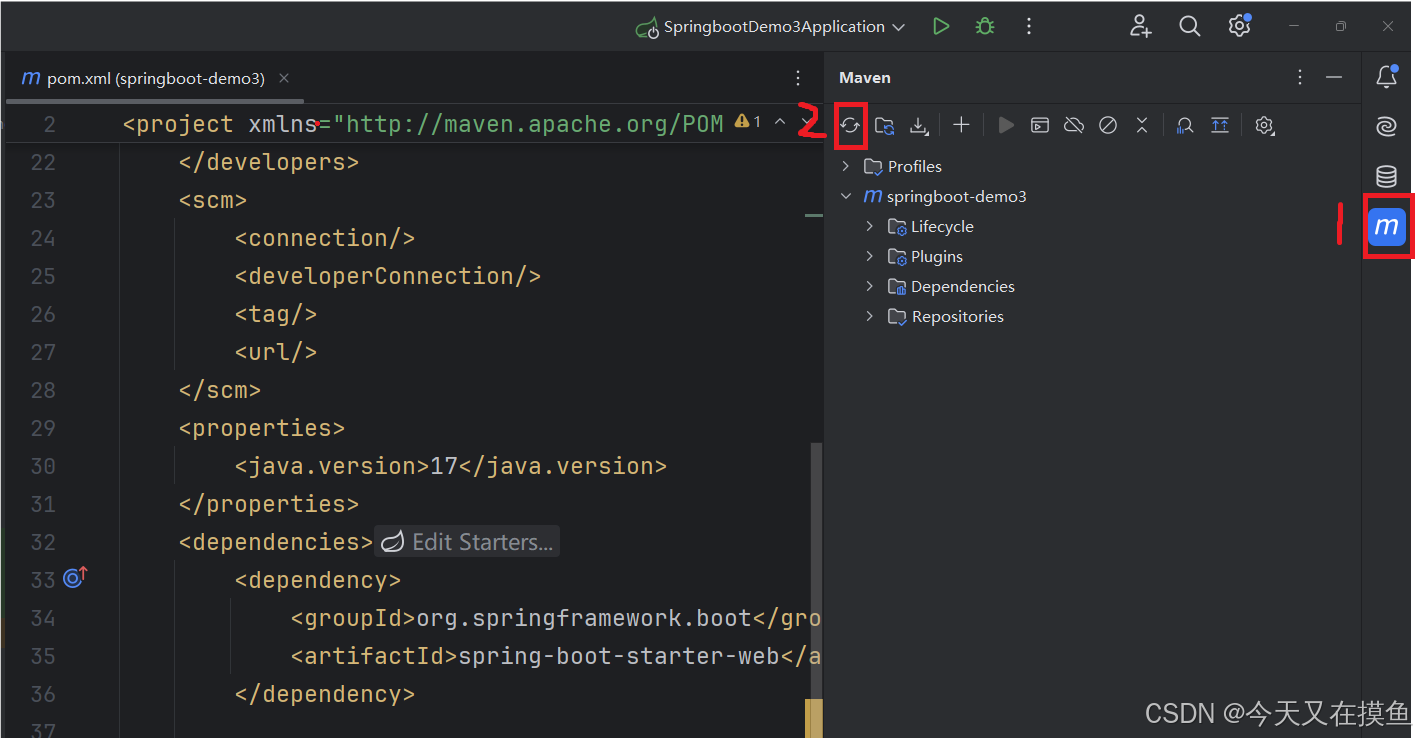The height and width of the screenshot is (740, 1417).
Task: Open the SpringbootDemo3Application run configuration dropdown
Action: coord(770,27)
